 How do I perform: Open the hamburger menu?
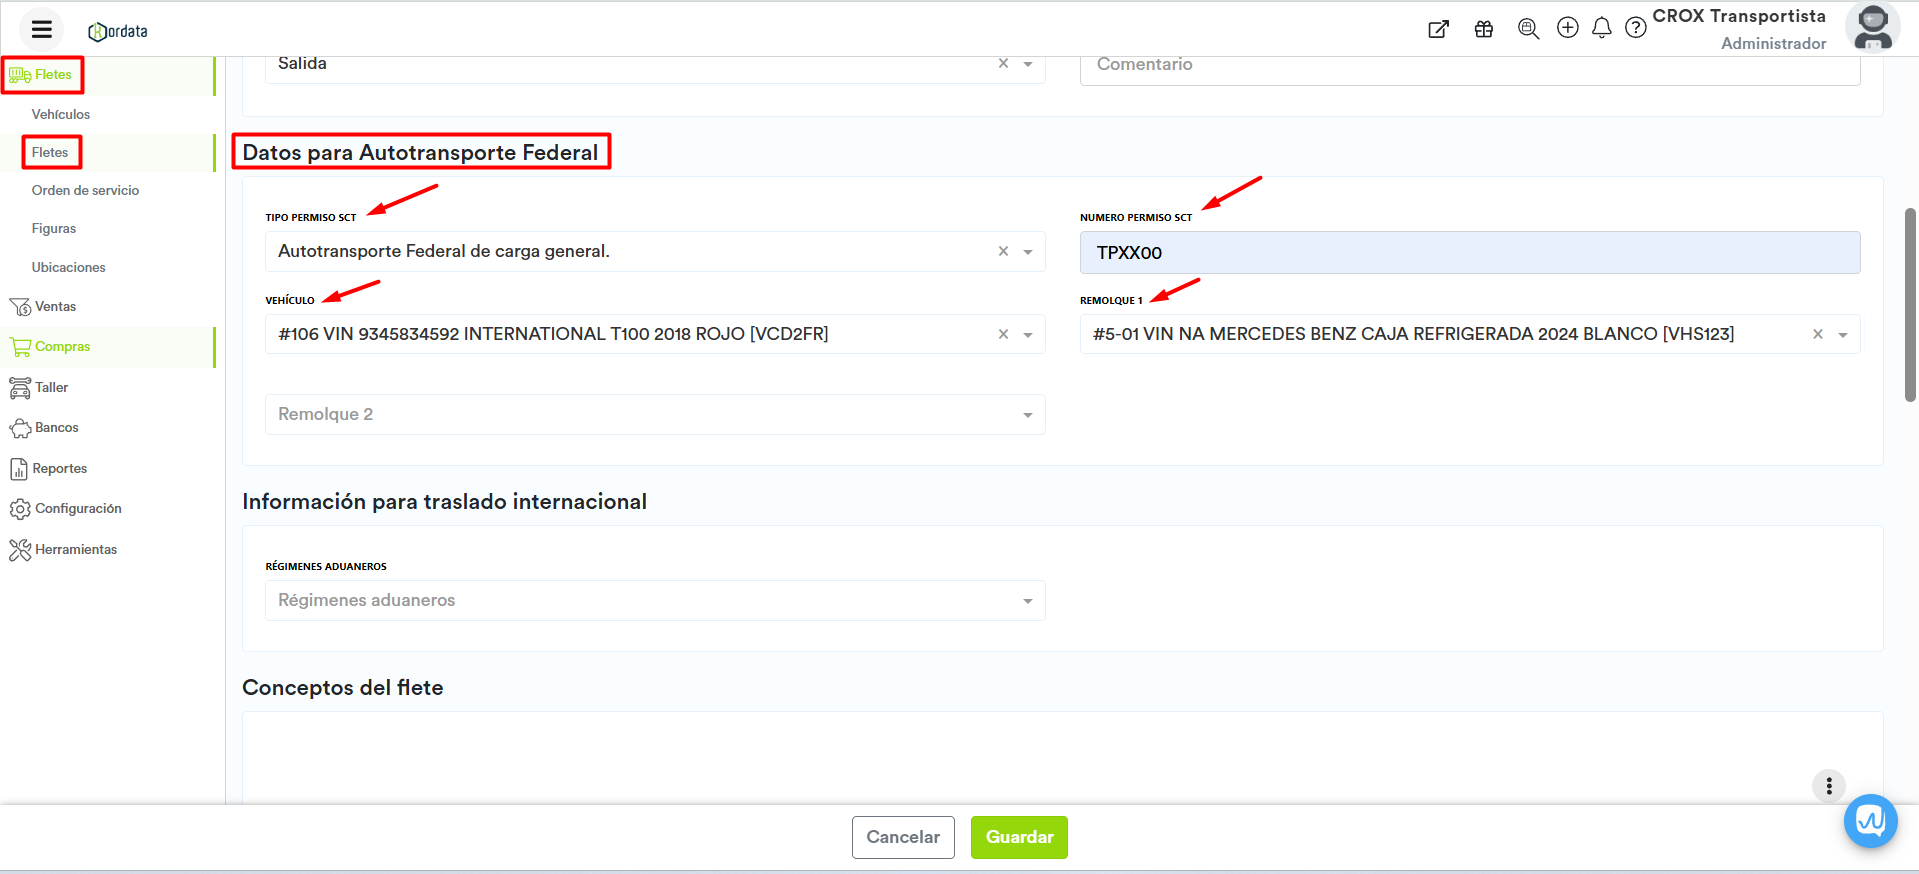(41, 29)
